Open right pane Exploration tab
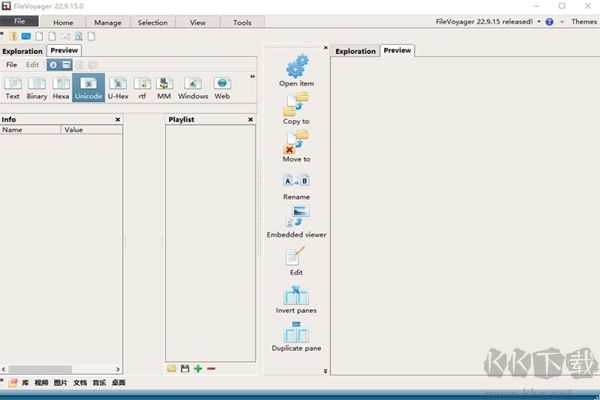 click(355, 51)
